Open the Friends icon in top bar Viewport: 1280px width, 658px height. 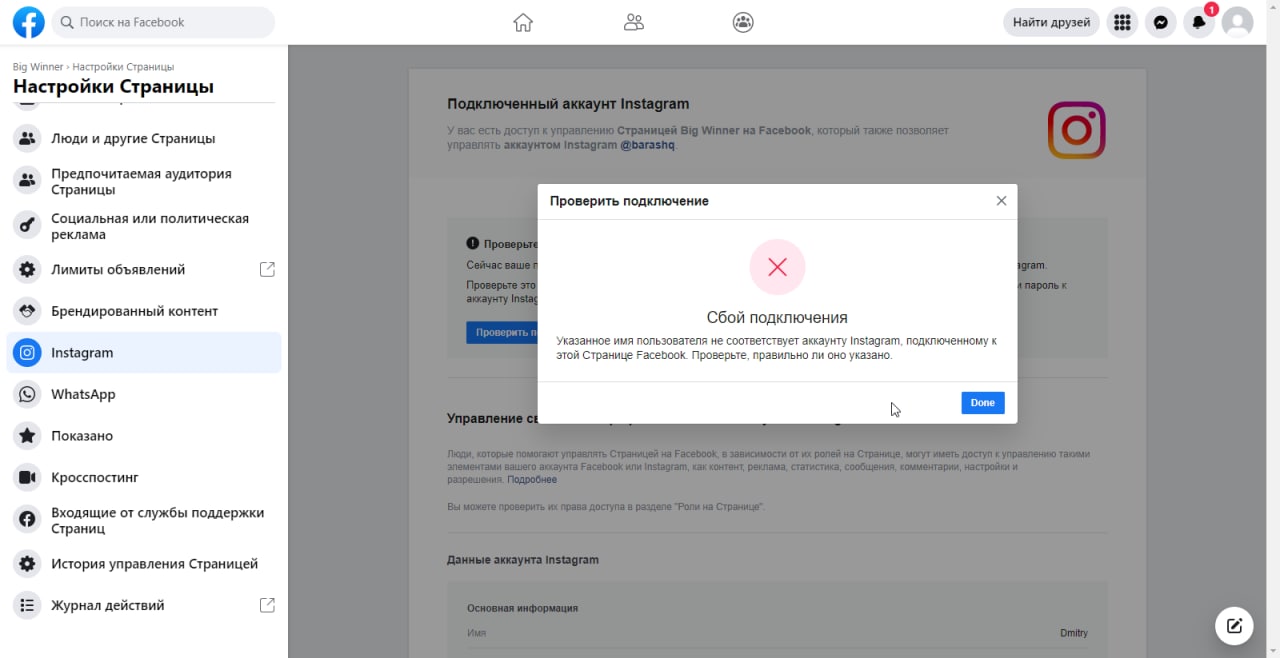point(633,22)
